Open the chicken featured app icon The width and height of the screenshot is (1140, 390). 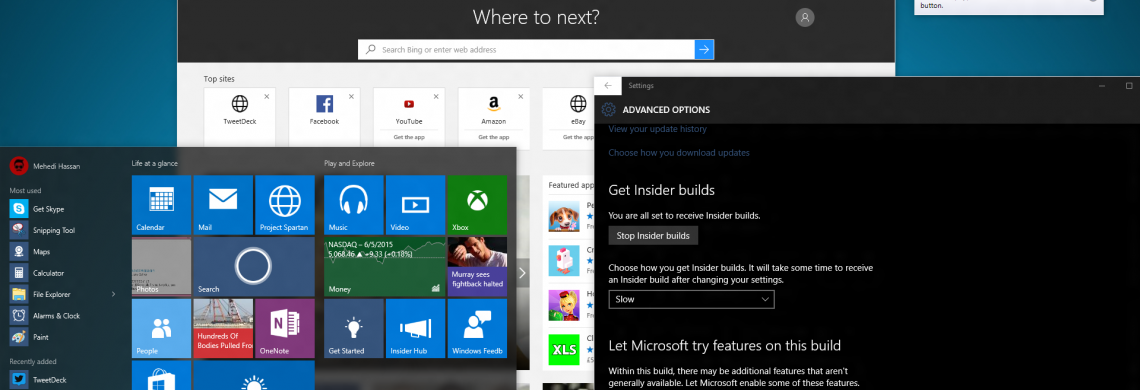tap(563, 260)
